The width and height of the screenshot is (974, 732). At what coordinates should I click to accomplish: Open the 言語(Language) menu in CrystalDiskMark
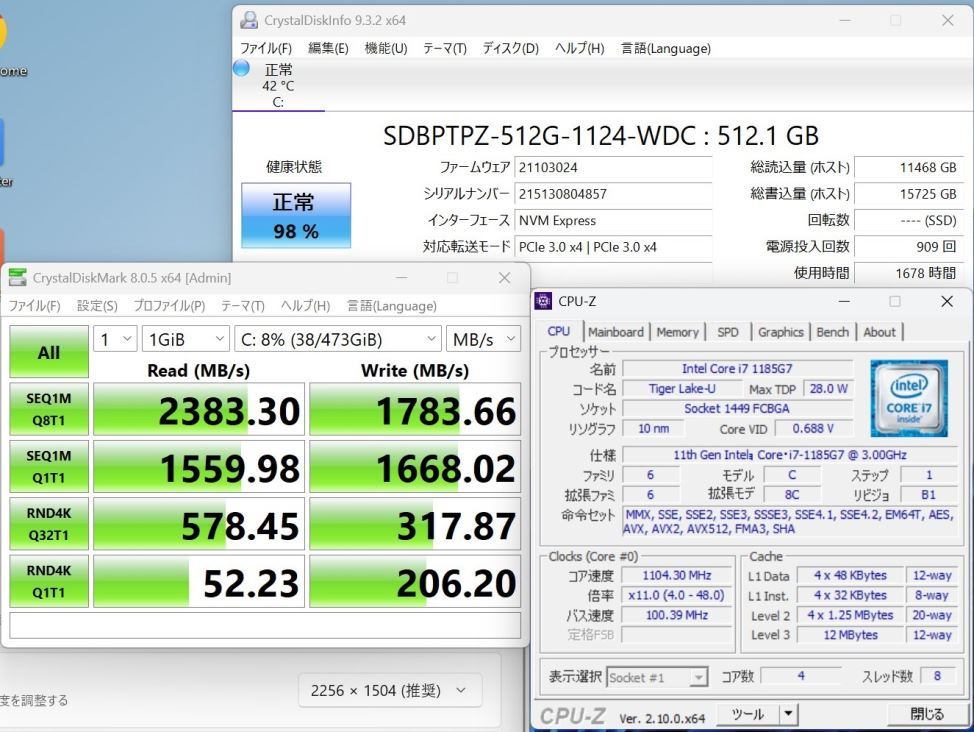[x=391, y=306]
